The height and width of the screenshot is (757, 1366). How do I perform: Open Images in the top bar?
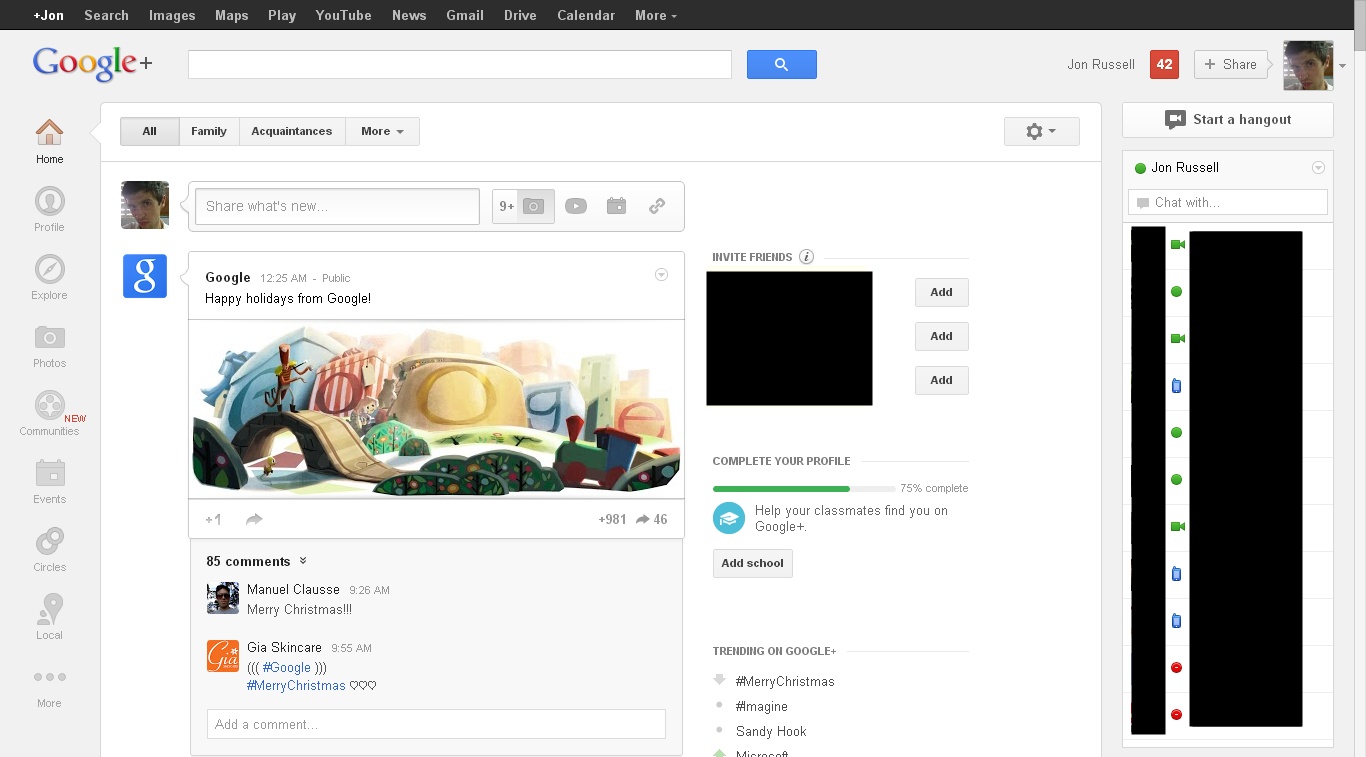[172, 15]
